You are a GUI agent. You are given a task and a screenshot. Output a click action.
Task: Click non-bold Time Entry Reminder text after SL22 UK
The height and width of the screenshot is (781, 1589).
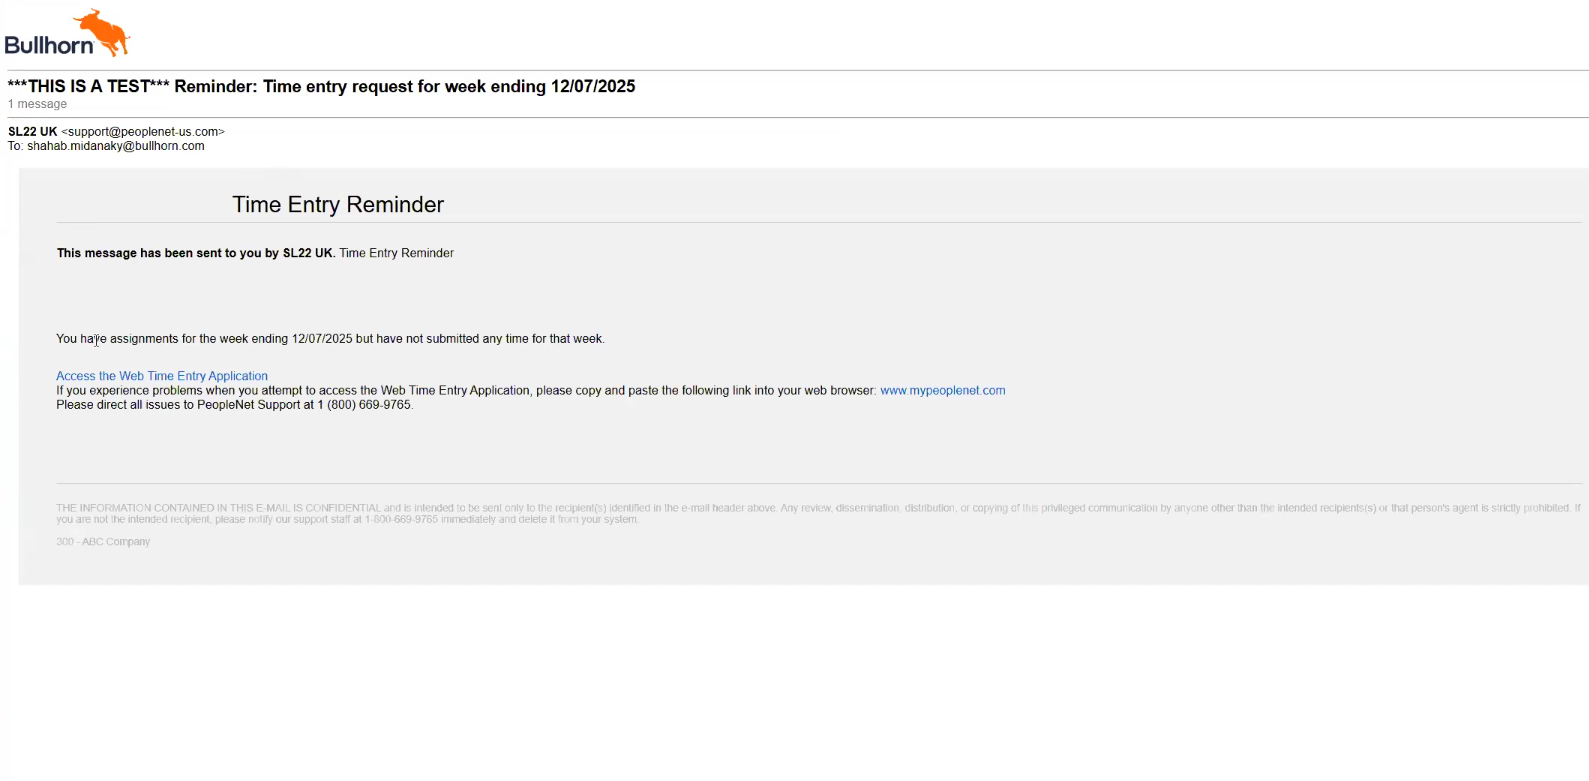pos(396,253)
